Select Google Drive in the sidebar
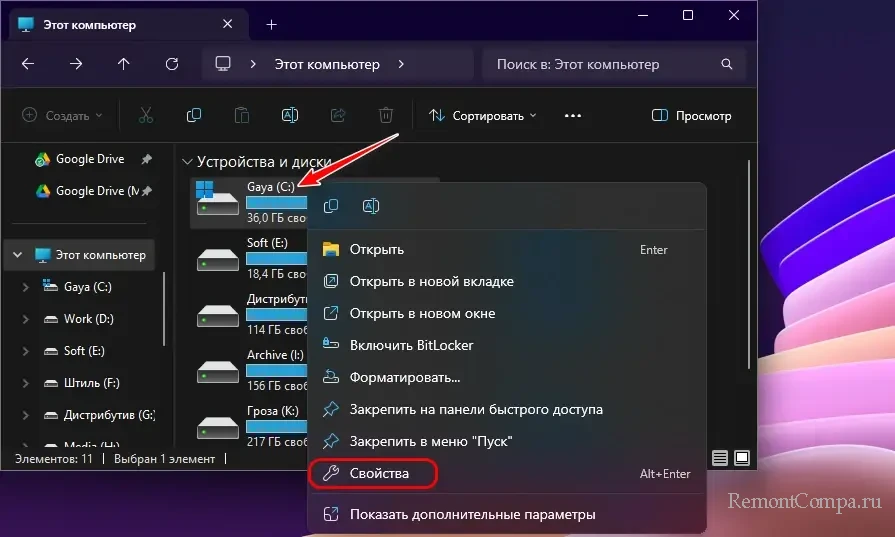 point(89,159)
